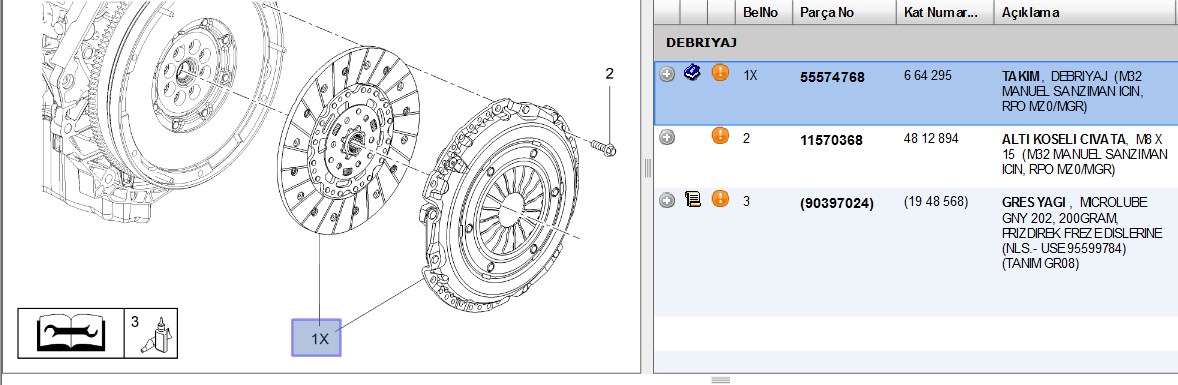
Task: Select the 1X callout box in the diagram
Action: 316,338
